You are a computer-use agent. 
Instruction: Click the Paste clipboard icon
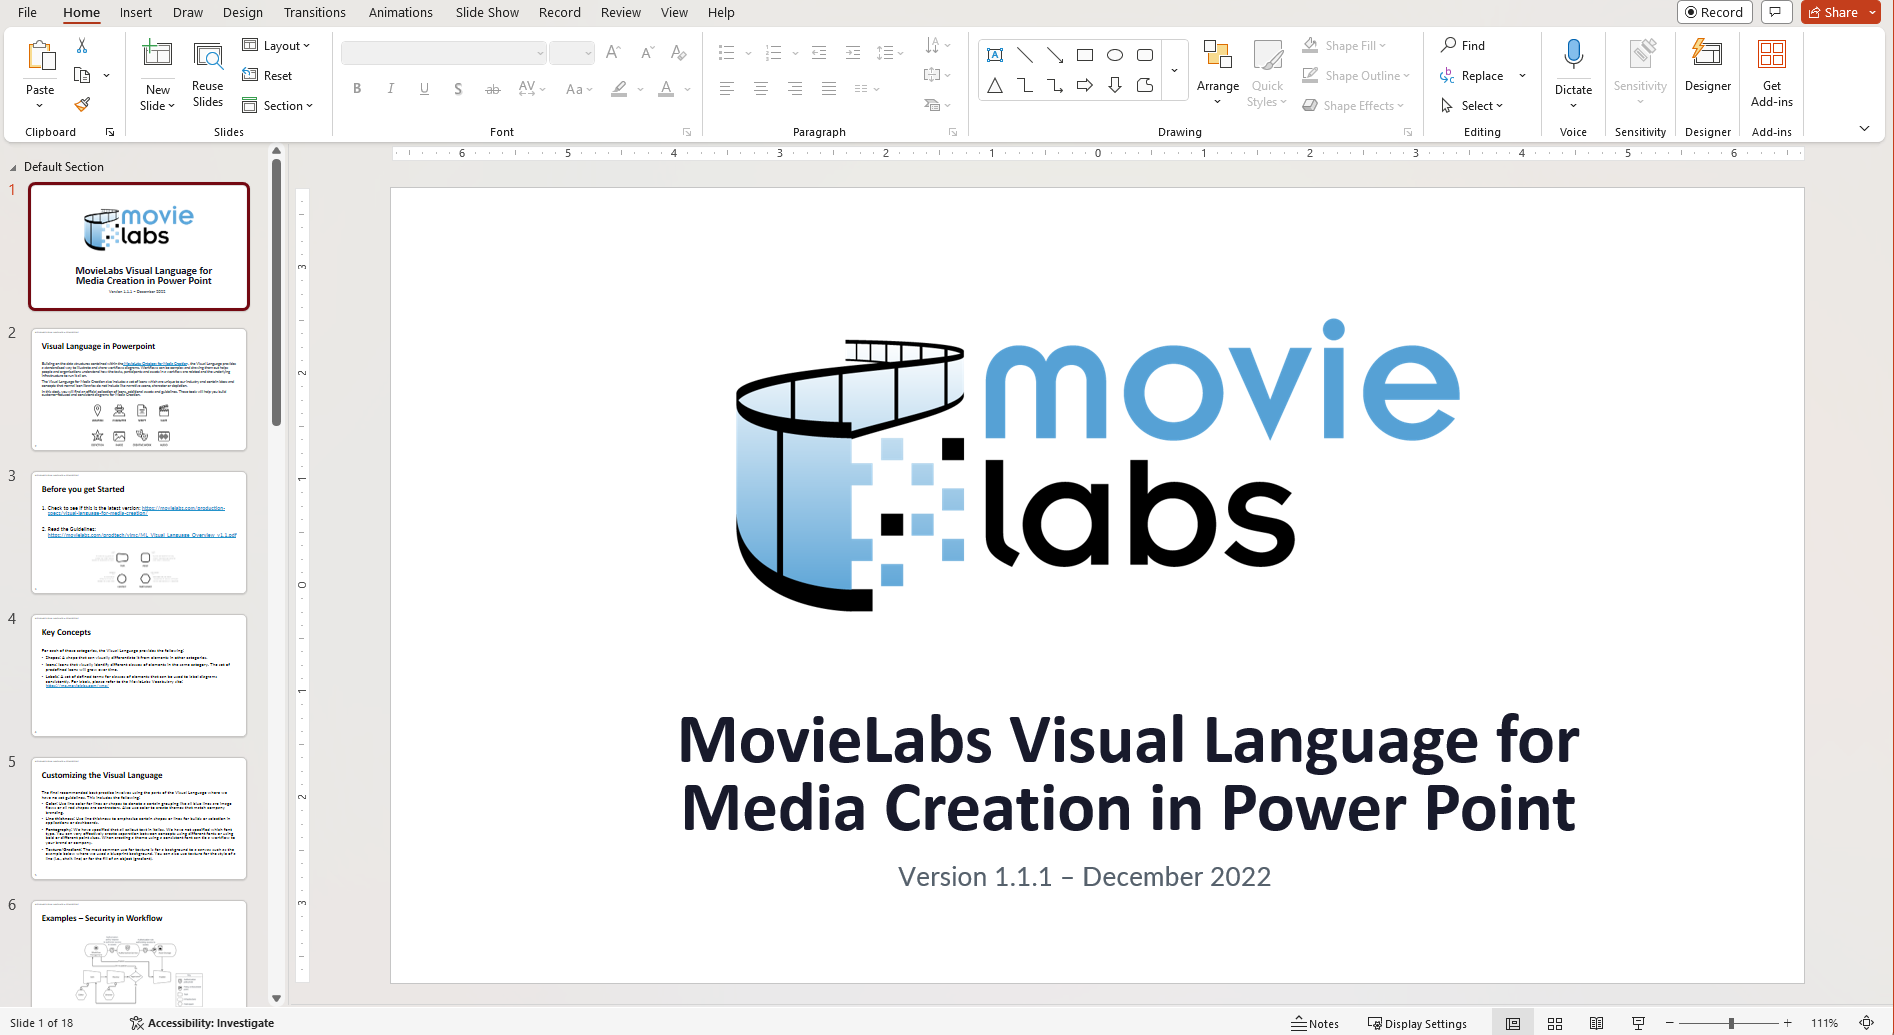[x=40, y=56]
